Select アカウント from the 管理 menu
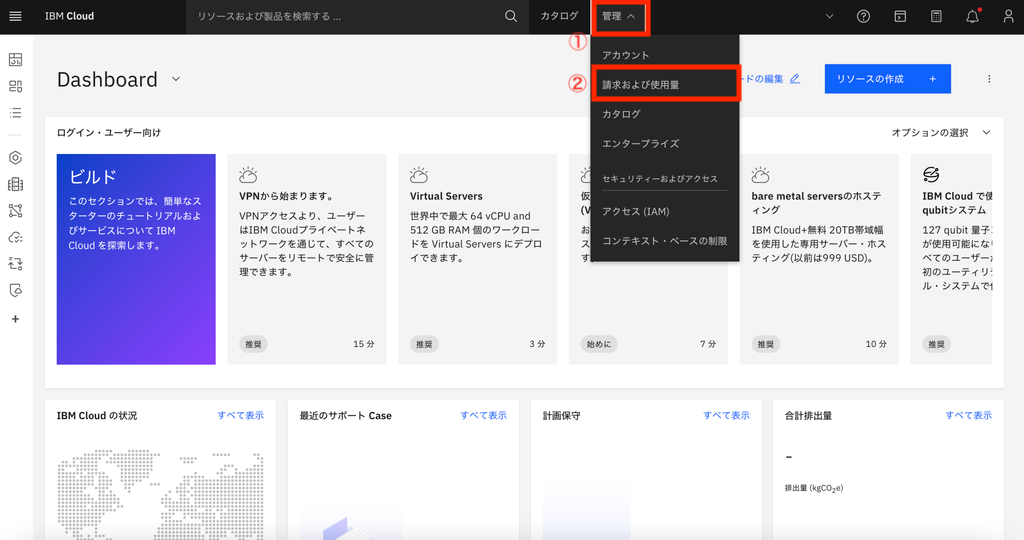Viewport: 1024px width, 540px height. coord(665,56)
